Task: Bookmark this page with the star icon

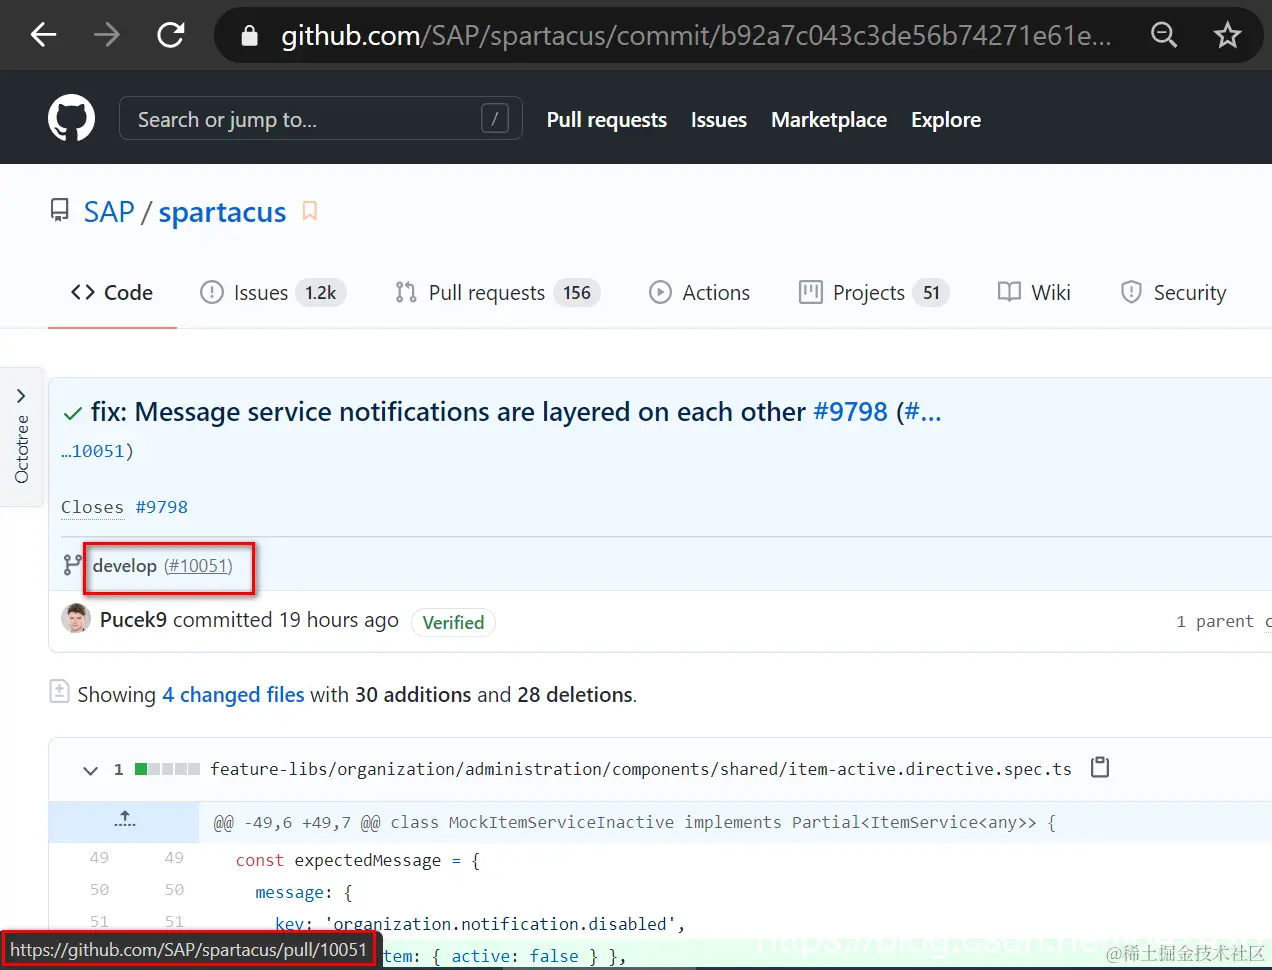Action: click(1227, 36)
